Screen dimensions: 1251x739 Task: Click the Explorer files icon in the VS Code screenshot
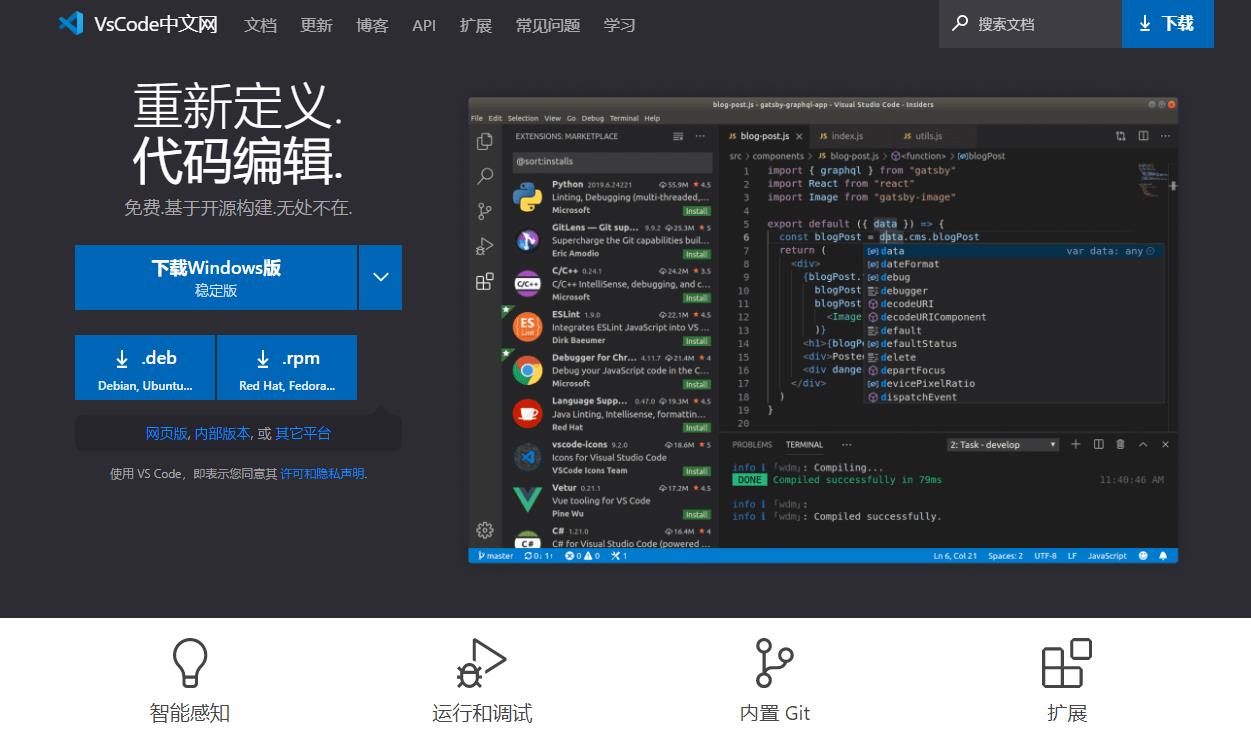coord(485,141)
